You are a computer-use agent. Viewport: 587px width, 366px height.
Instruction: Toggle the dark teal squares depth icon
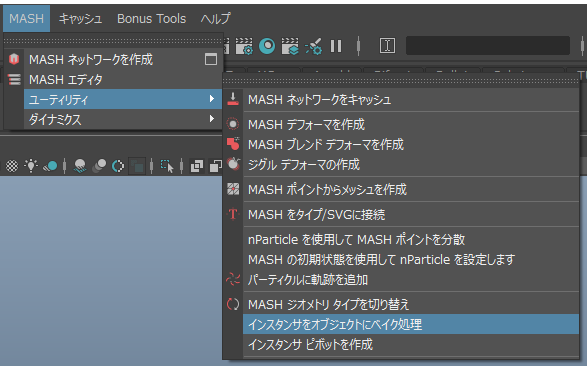[137, 166]
